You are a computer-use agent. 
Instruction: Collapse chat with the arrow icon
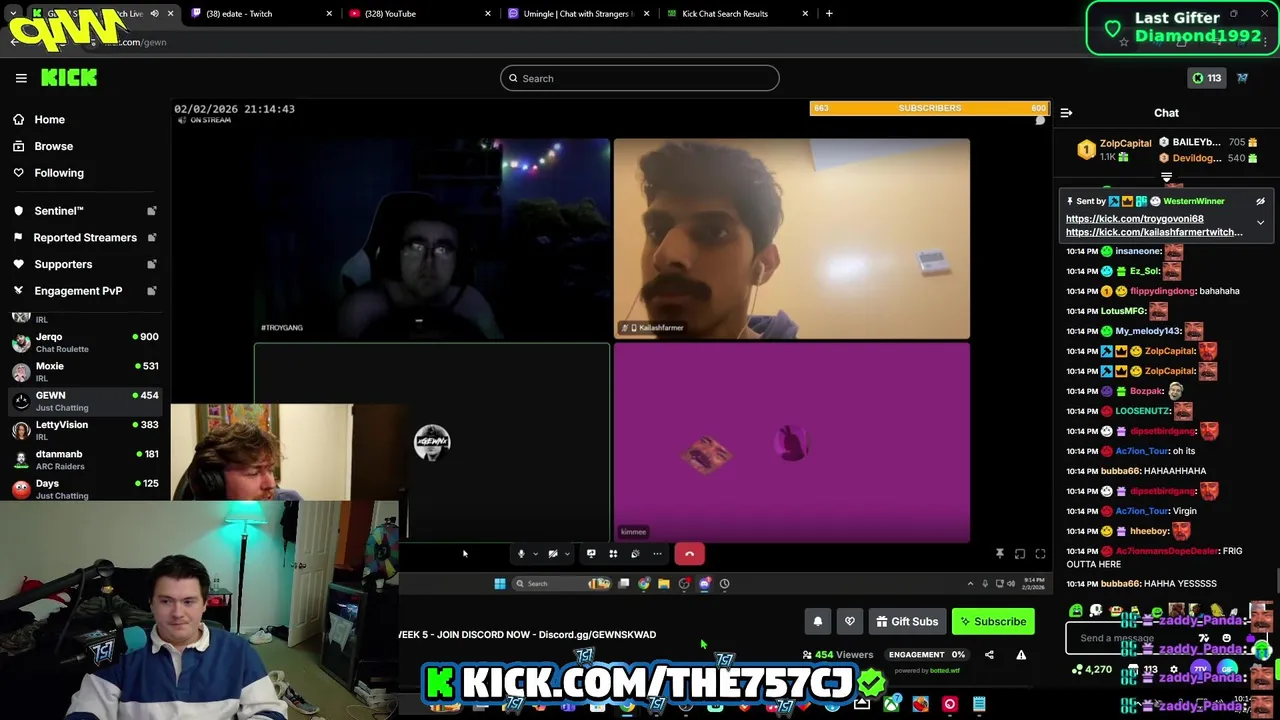tap(1066, 113)
